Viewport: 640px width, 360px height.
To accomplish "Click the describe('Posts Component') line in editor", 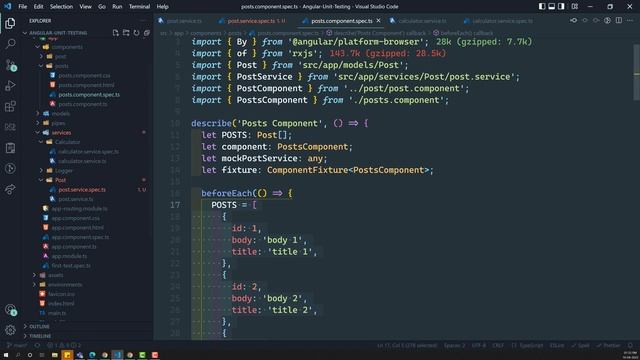I will [x=280, y=123].
